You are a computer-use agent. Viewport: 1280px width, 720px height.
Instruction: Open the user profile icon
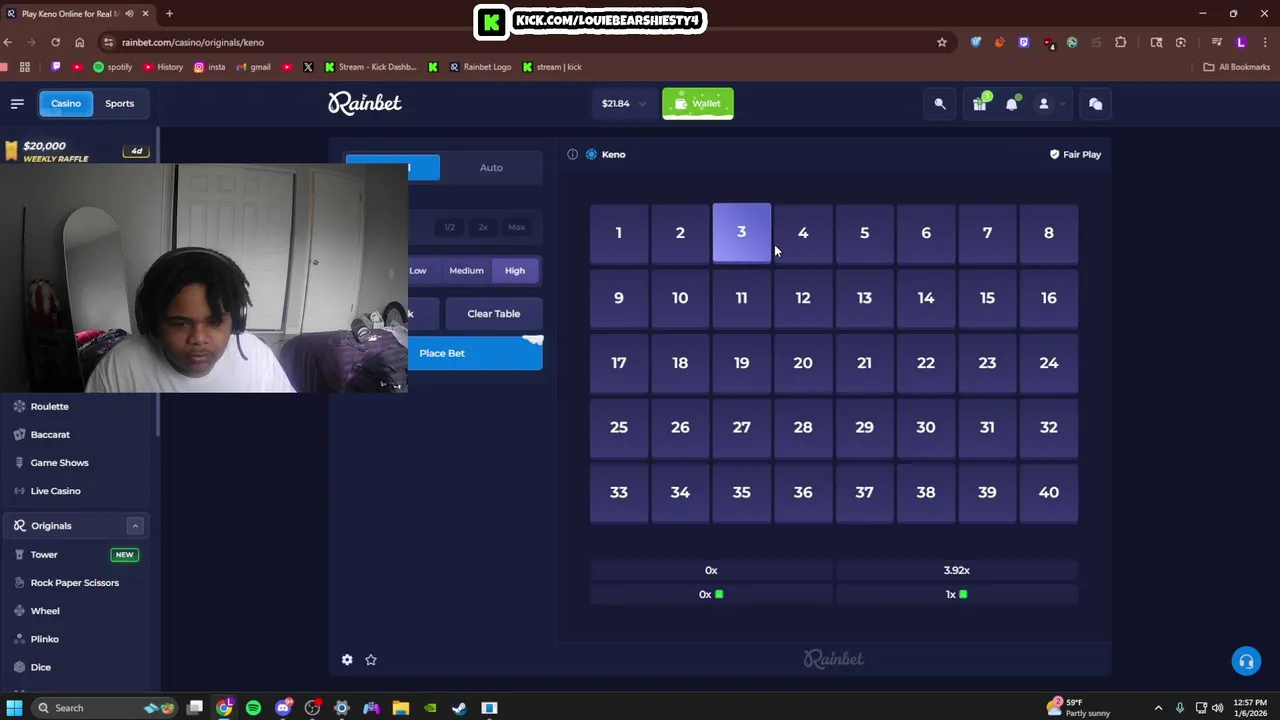click(x=1043, y=103)
